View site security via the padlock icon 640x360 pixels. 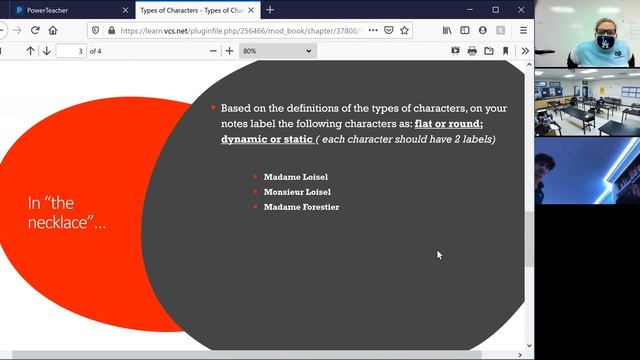tap(111, 30)
